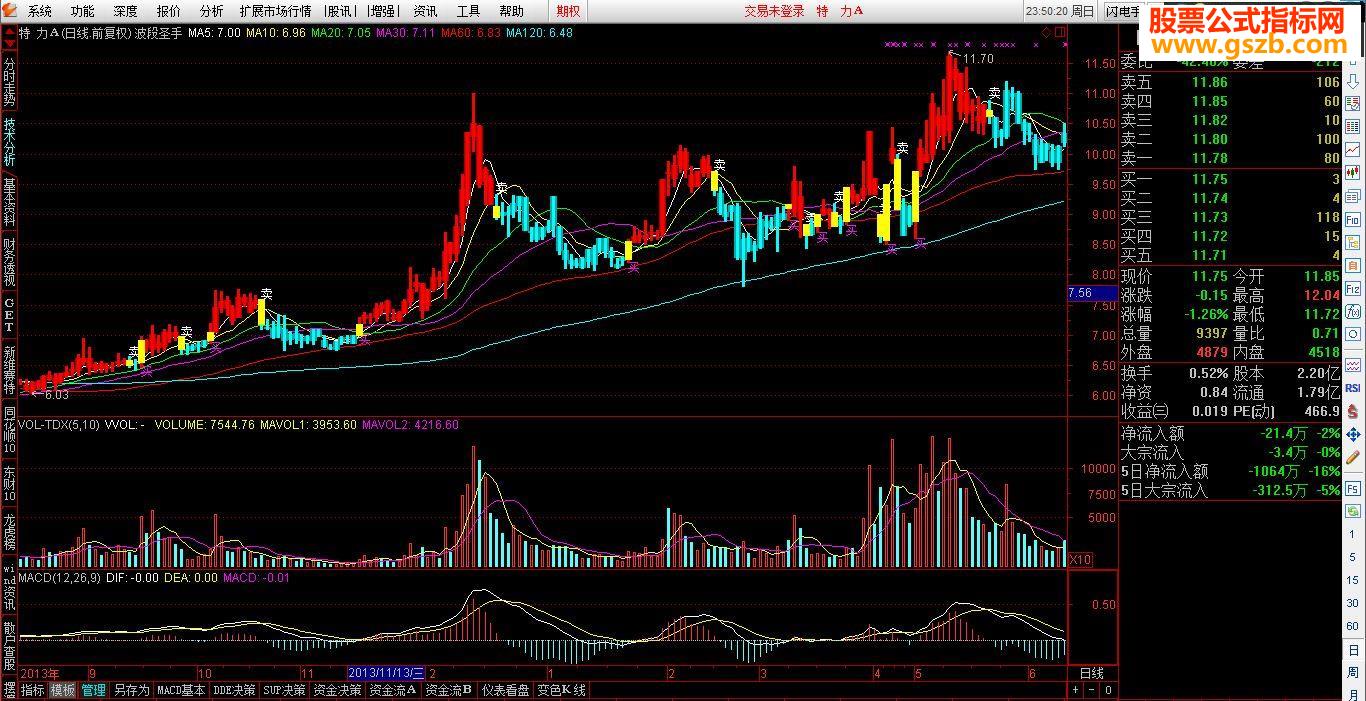Viewport: 1366px width, 701px height.
Task: Open the 分析 menu
Action: coord(211,11)
